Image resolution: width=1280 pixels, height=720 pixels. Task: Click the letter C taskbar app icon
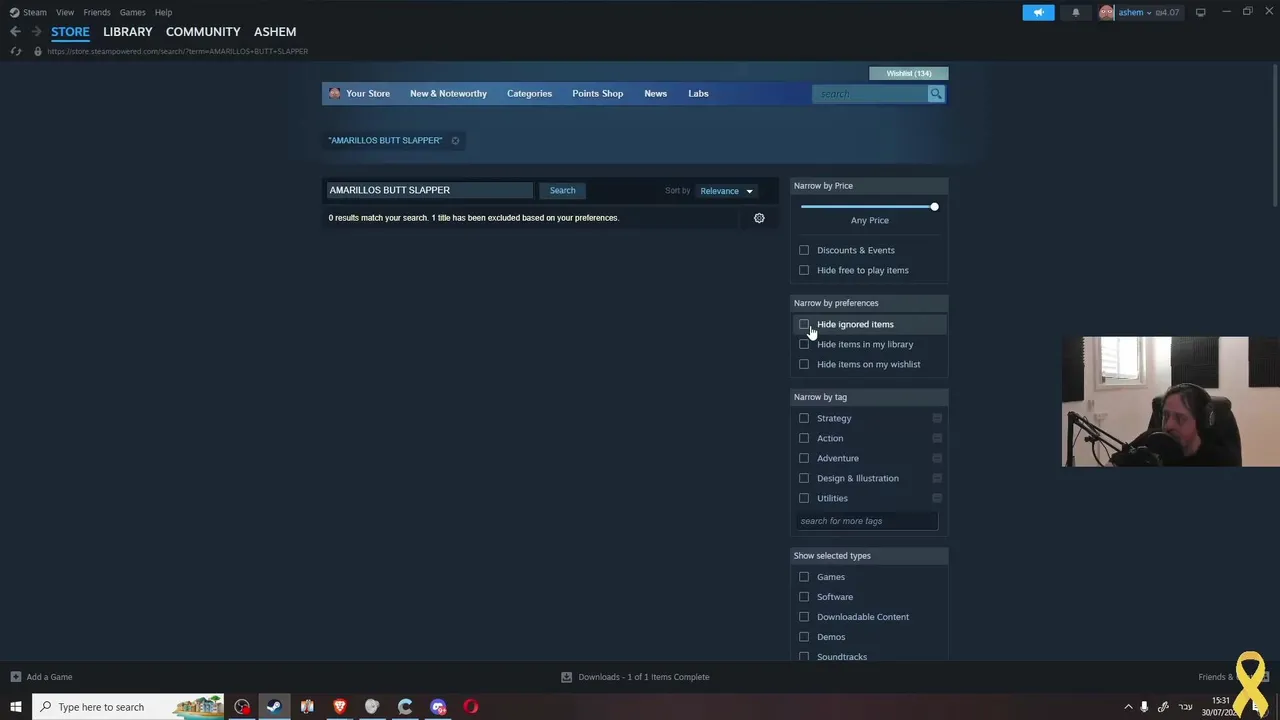point(405,707)
